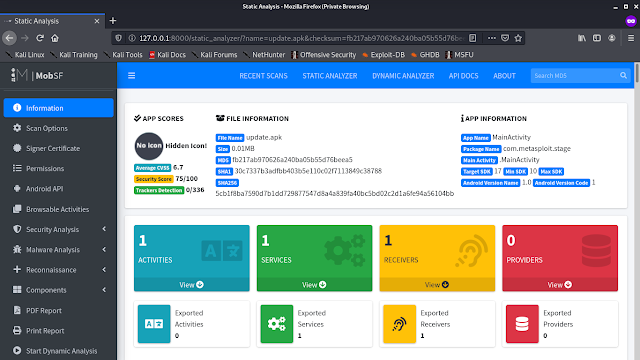This screenshot has height=360, width=640.
Task: Expand Malware Analysis chevron
Action: pyautogui.click(x=104, y=249)
